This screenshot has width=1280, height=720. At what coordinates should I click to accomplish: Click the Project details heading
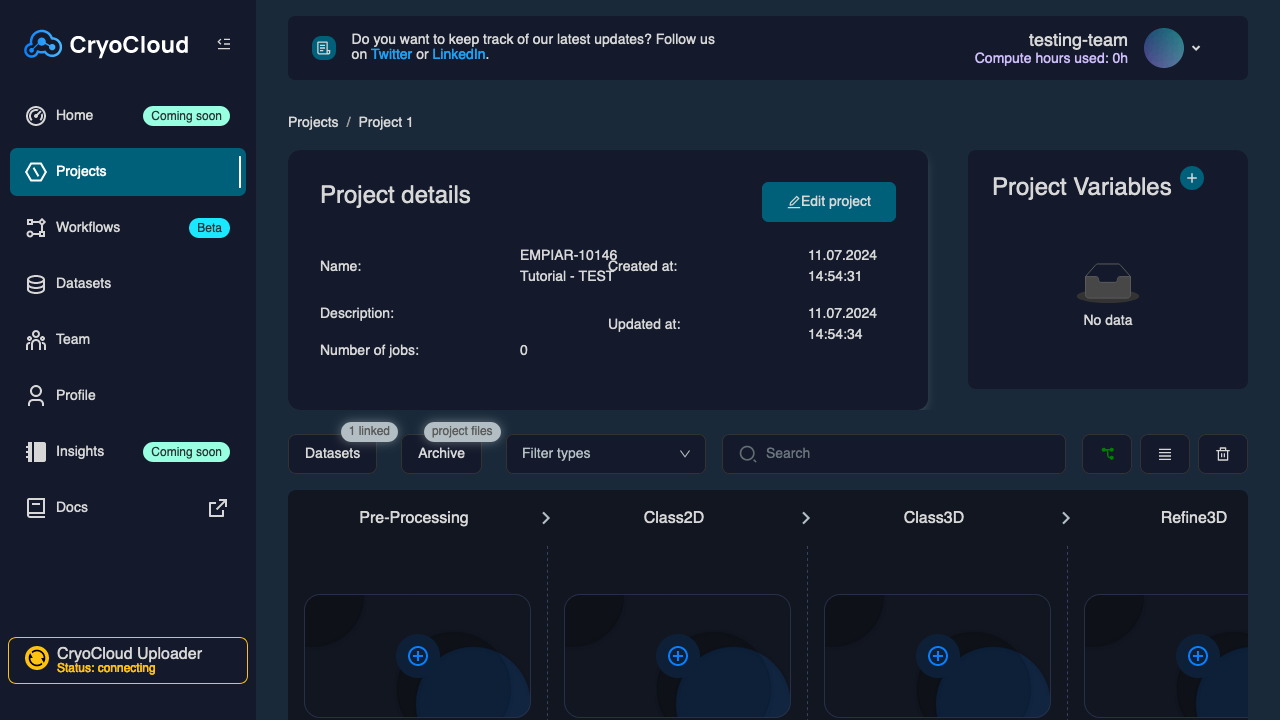pos(395,195)
